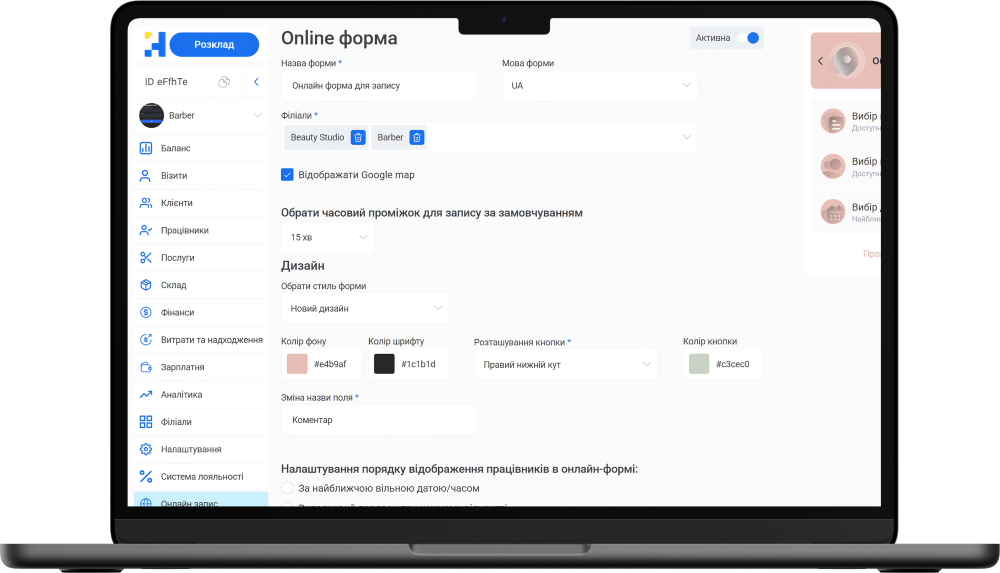Open Новий дизайн form style dropdown
This screenshot has width=1000, height=573.
[364, 308]
